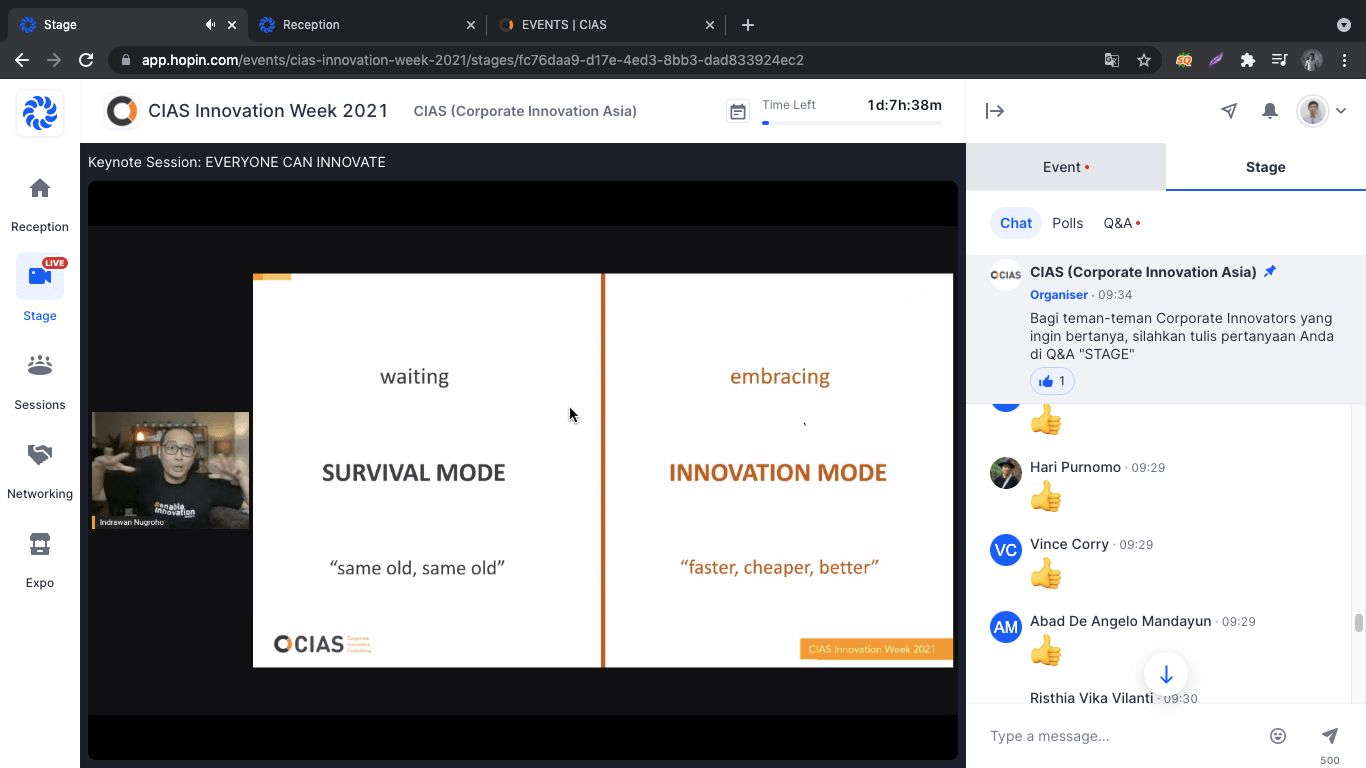Switch to the EVENTS | CIAS browser tab
The width and height of the screenshot is (1366, 768).
click(607, 25)
